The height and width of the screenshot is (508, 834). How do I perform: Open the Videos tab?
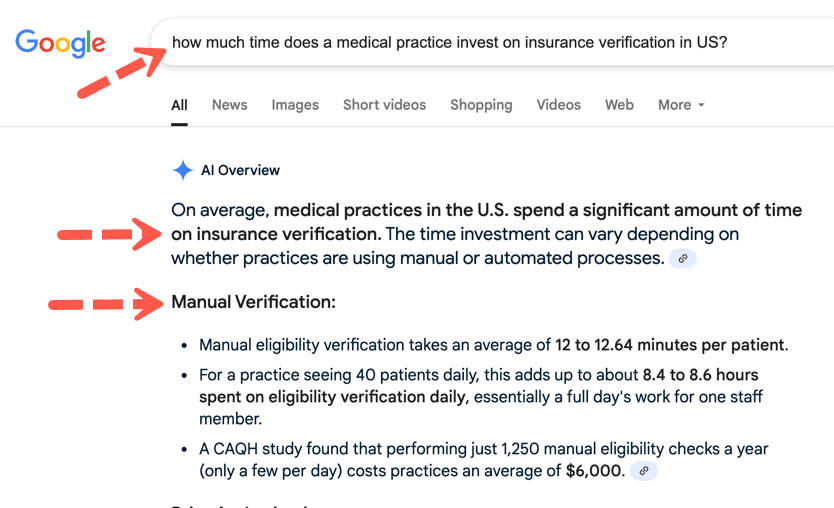[558, 105]
